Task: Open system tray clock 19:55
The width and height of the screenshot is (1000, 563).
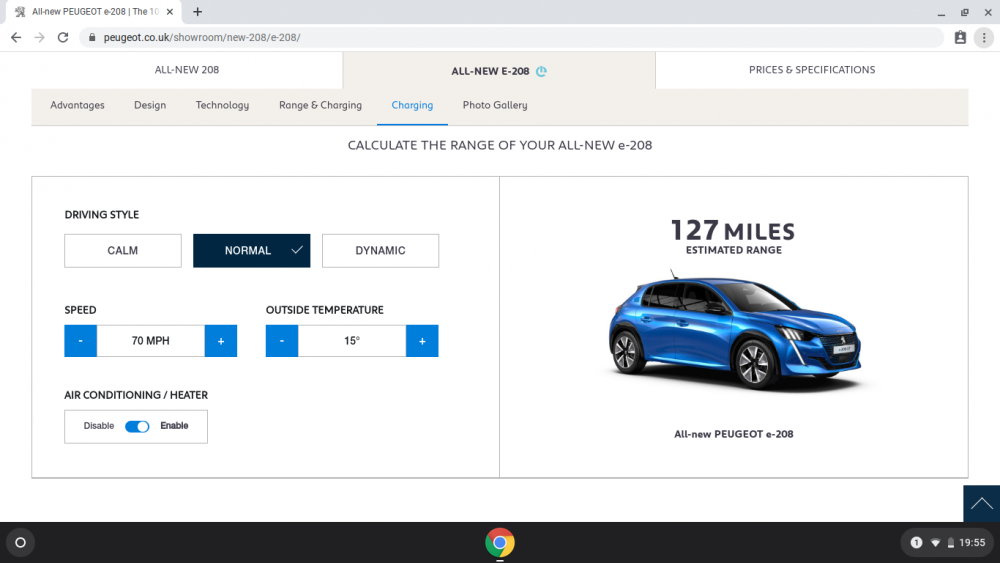Action: pyautogui.click(x=972, y=543)
